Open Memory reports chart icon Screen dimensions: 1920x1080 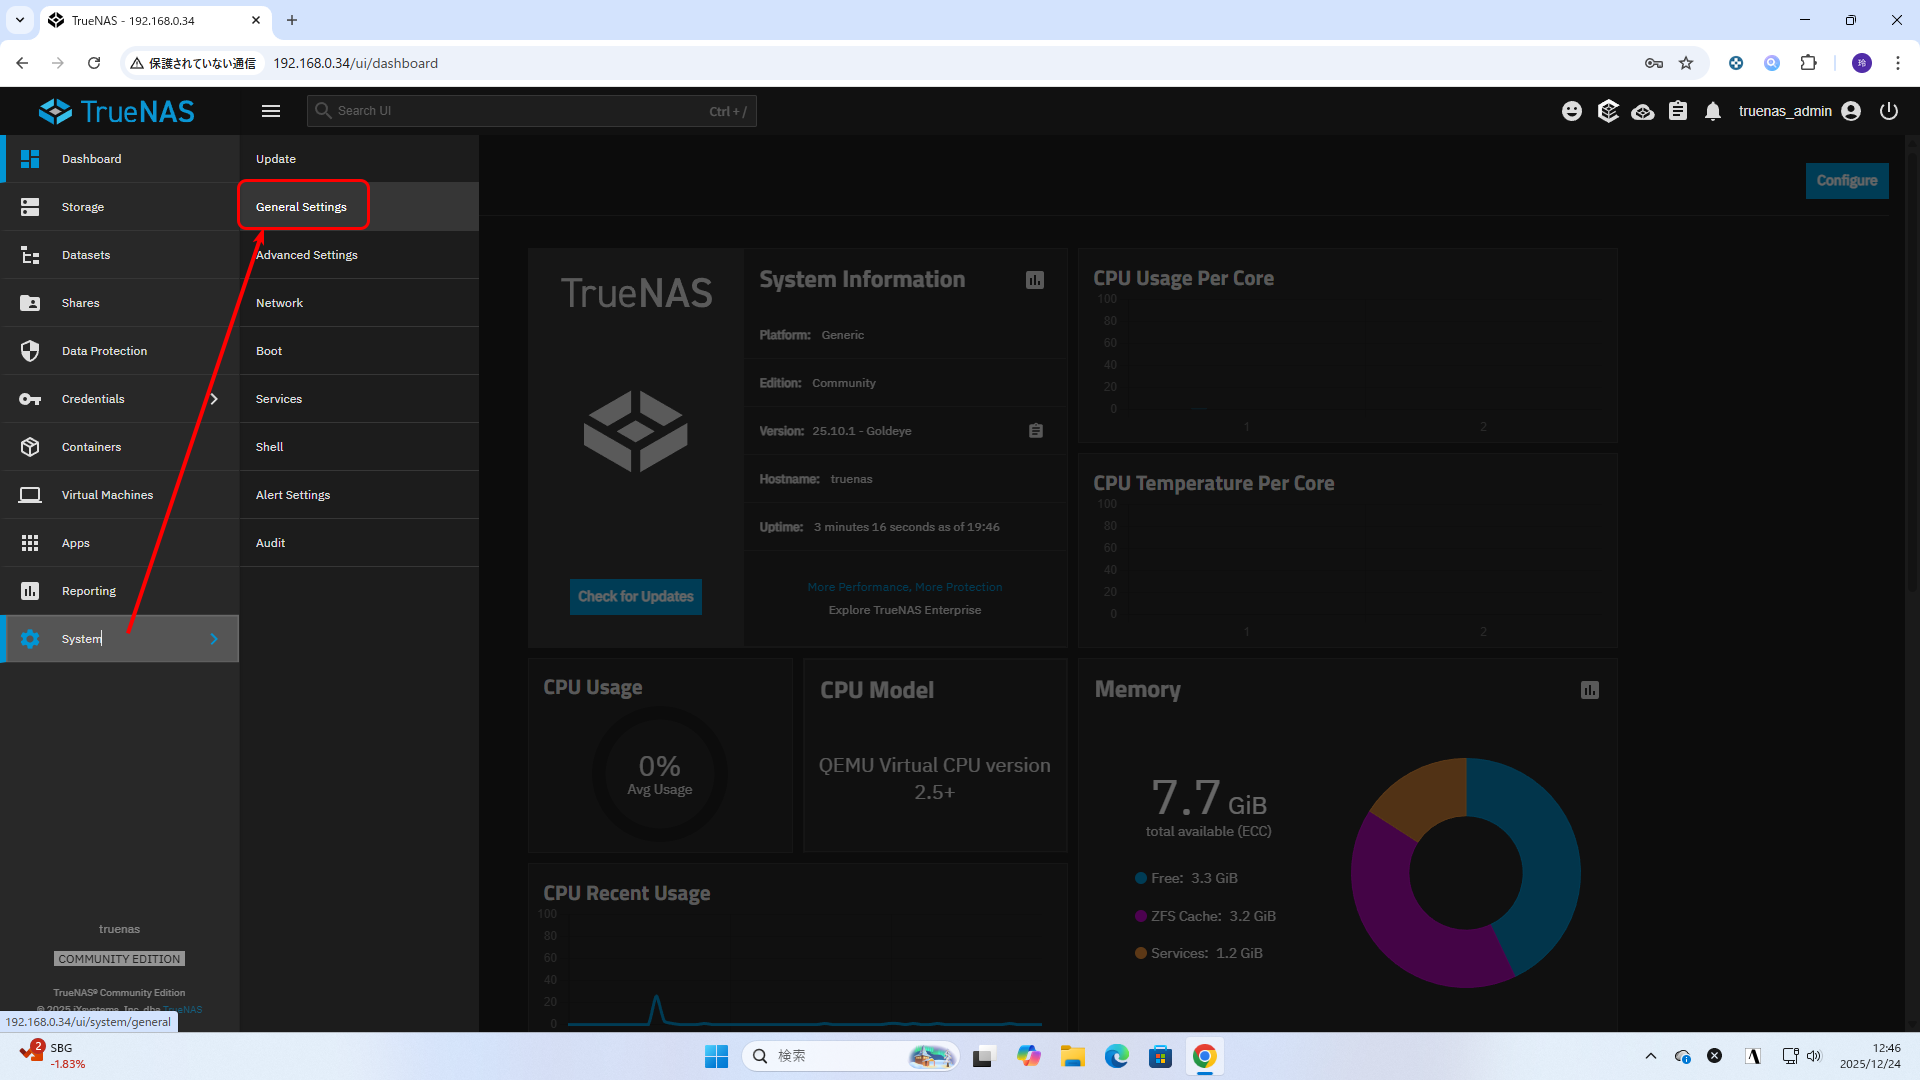click(x=1590, y=690)
